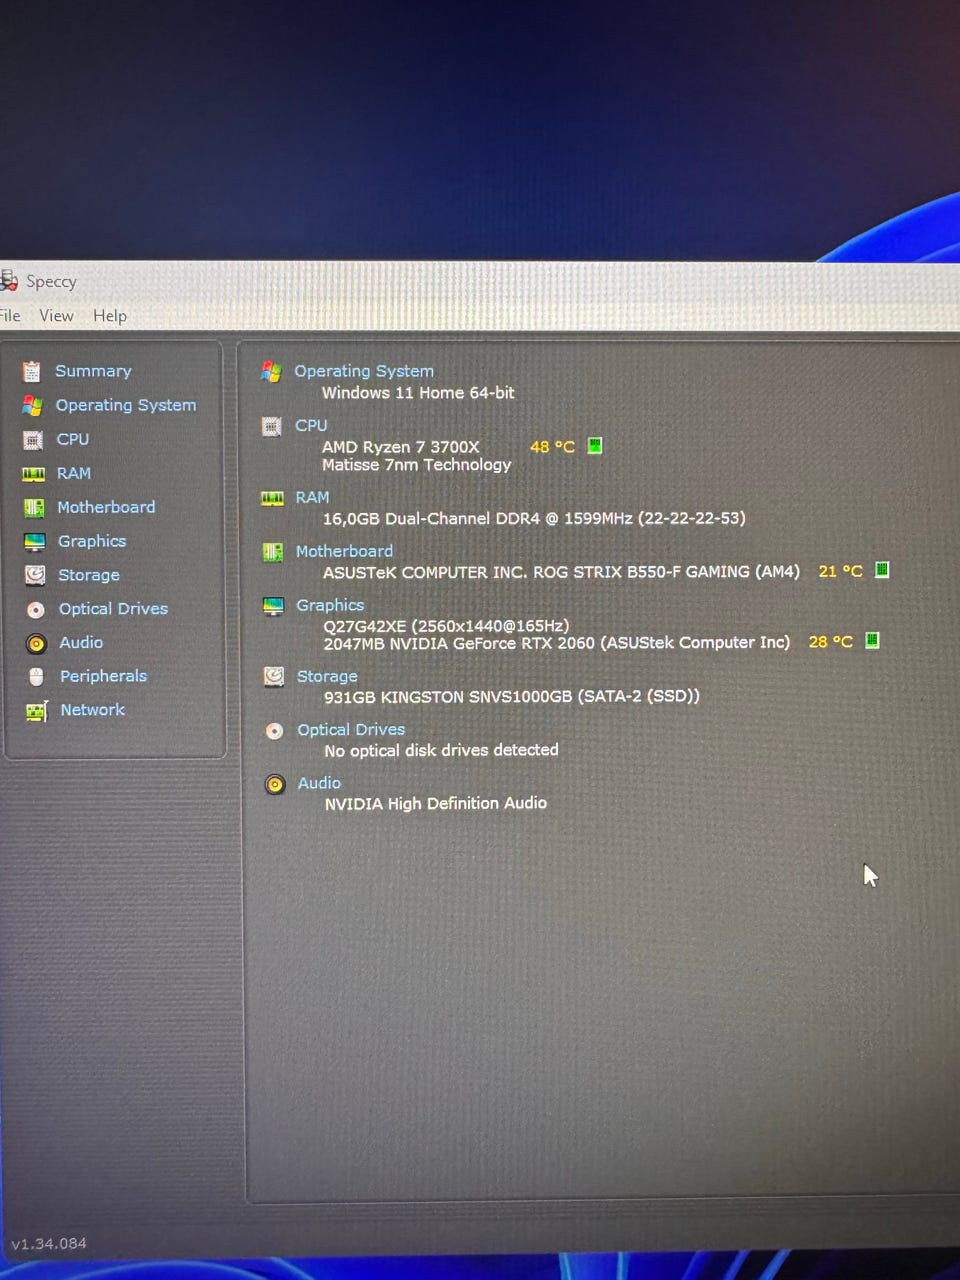Click the version number v1.34.084
The width and height of the screenshot is (960, 1280).
coord(49,1244)
